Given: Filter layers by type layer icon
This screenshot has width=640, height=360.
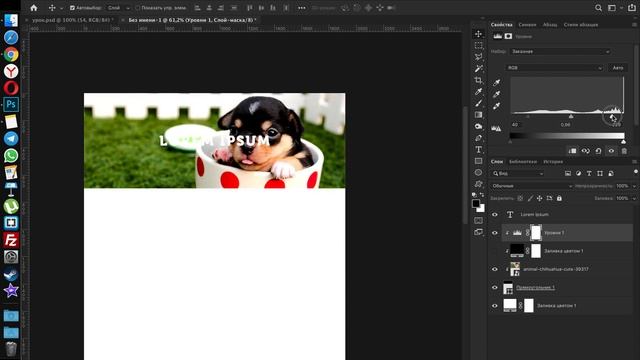Looking at the screenshot, I should (x=589, y=173).
